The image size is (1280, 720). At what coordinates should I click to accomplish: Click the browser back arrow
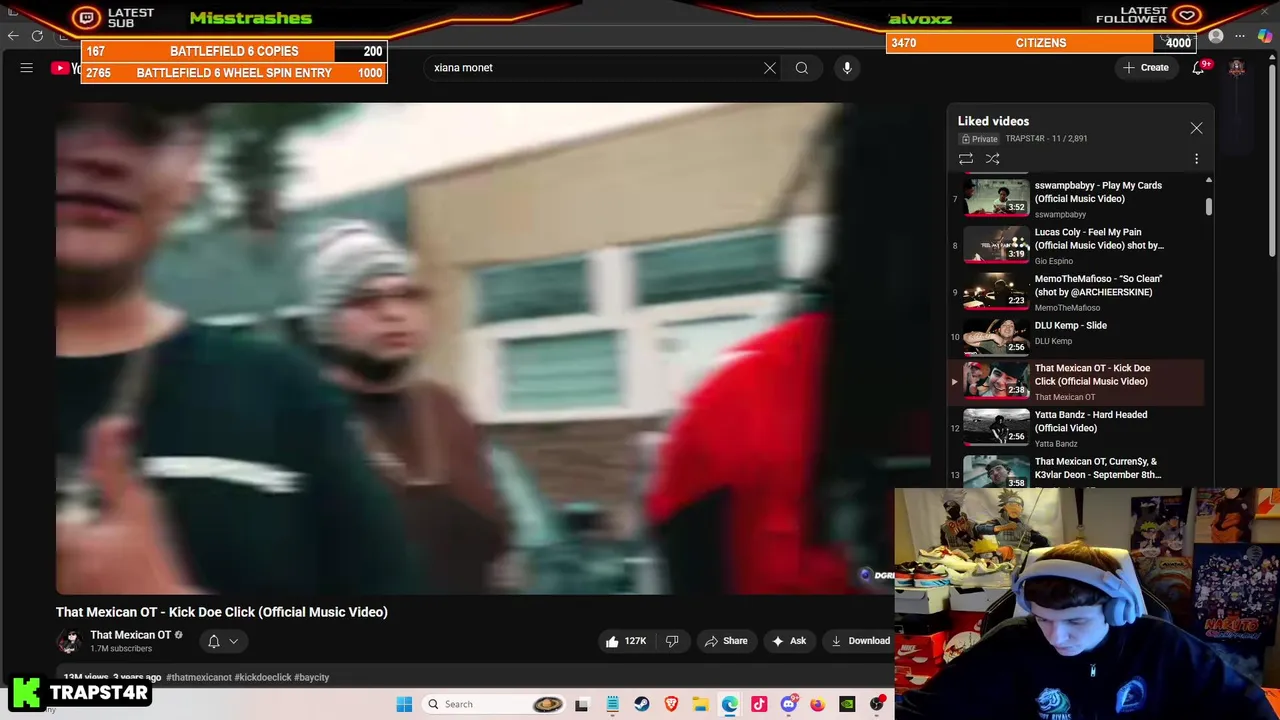pos(13,36)
